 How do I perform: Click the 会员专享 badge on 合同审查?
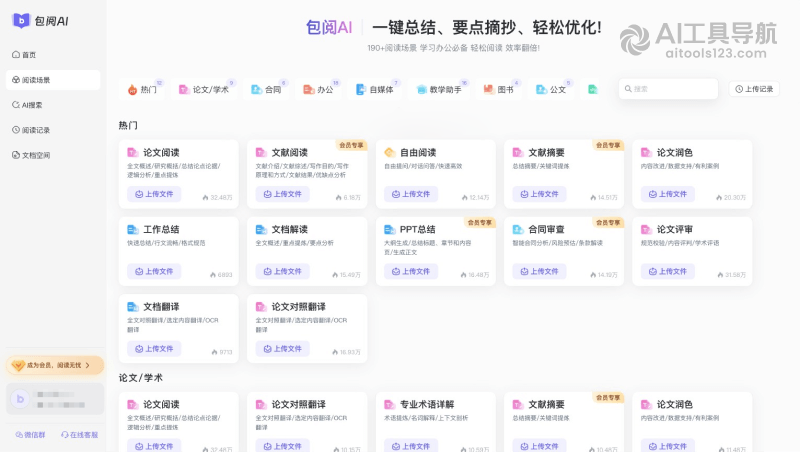[608, 222]
